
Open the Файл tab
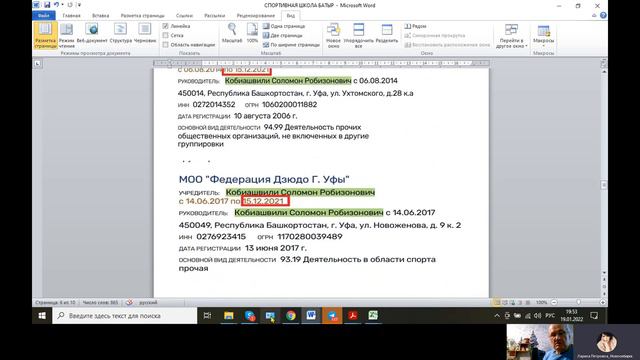click(x=43, y=16)
